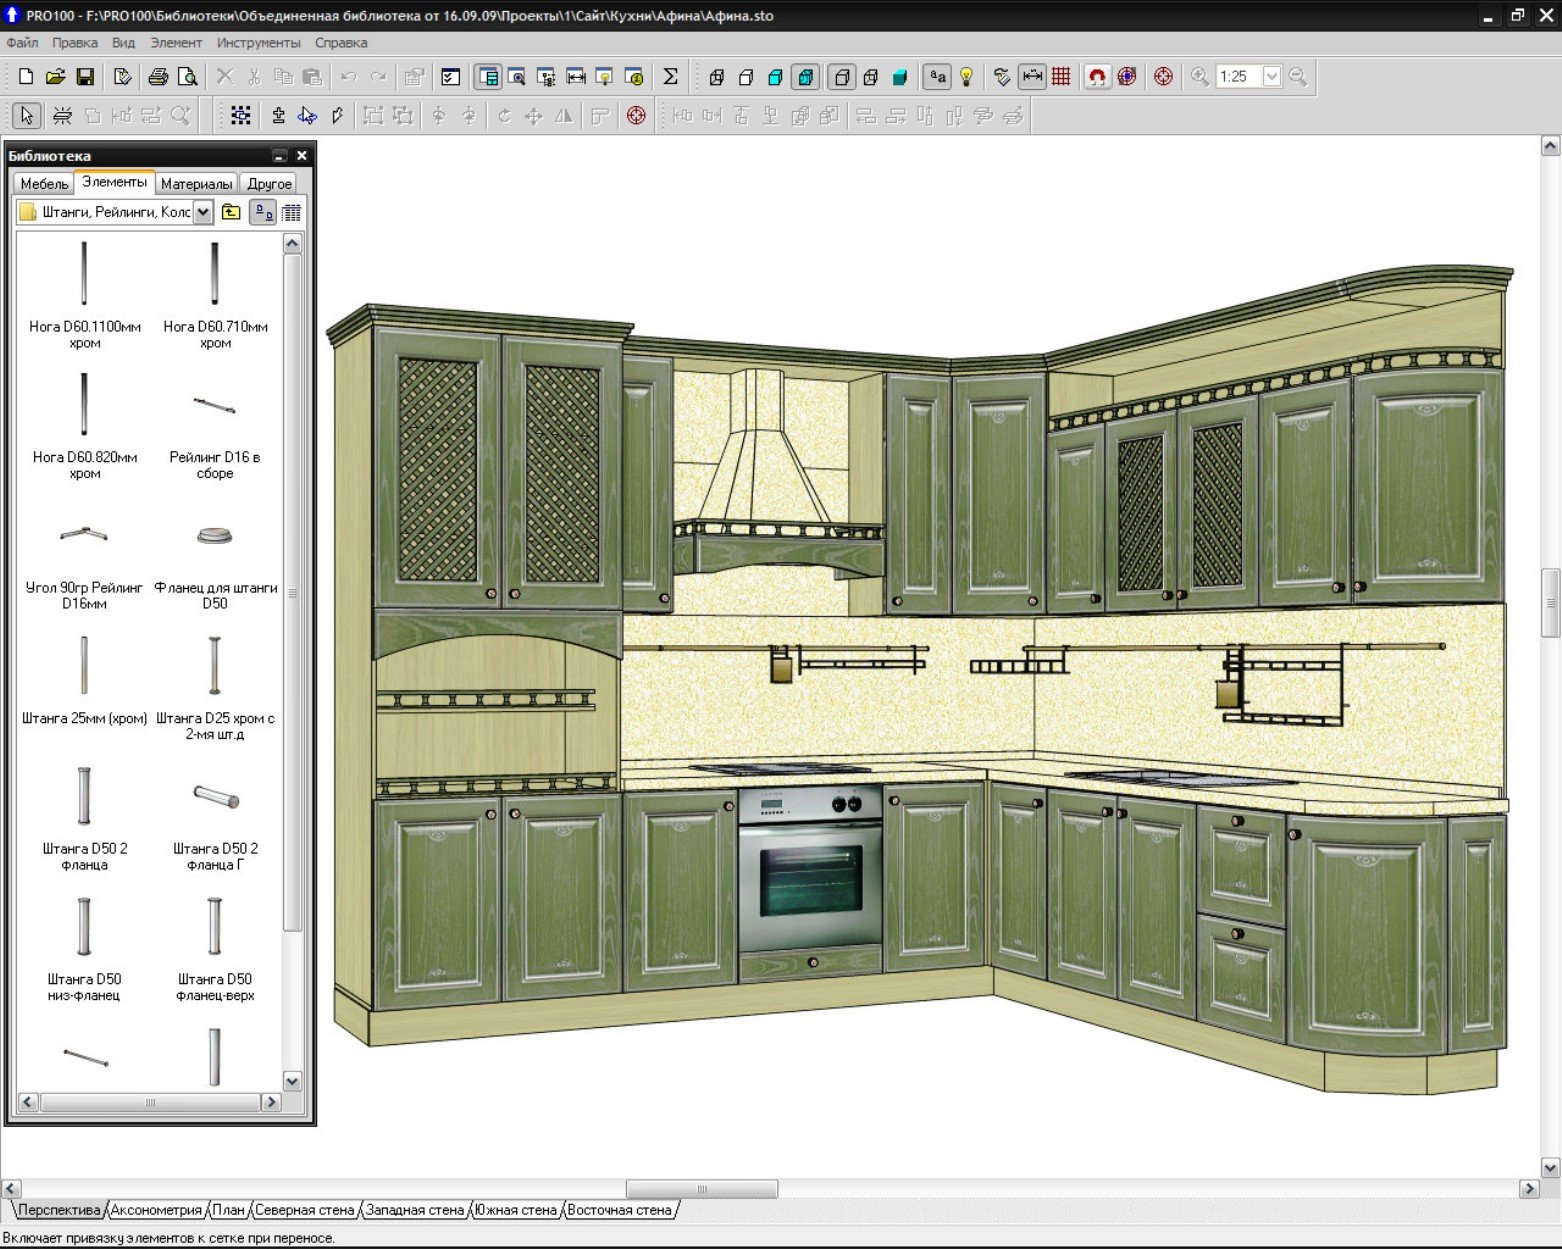Switch to the wireframe cube view mode
1562x1249 pixels.
pos(716,77)
